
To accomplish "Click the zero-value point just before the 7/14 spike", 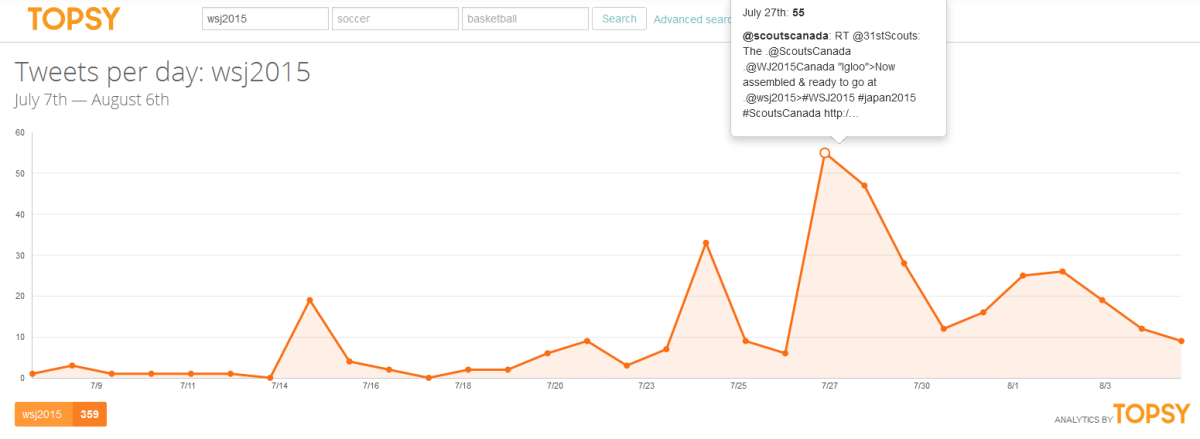I will coord(270,378).
